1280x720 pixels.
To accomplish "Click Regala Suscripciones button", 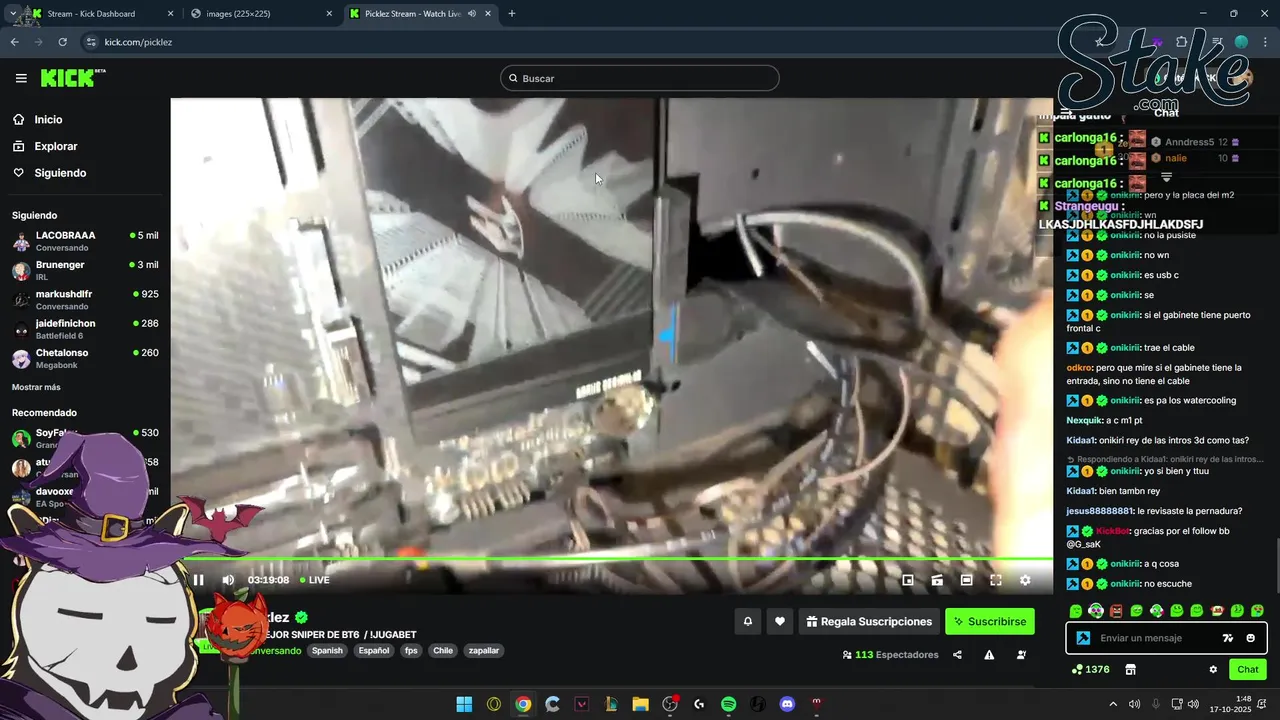I will [869, 621].
